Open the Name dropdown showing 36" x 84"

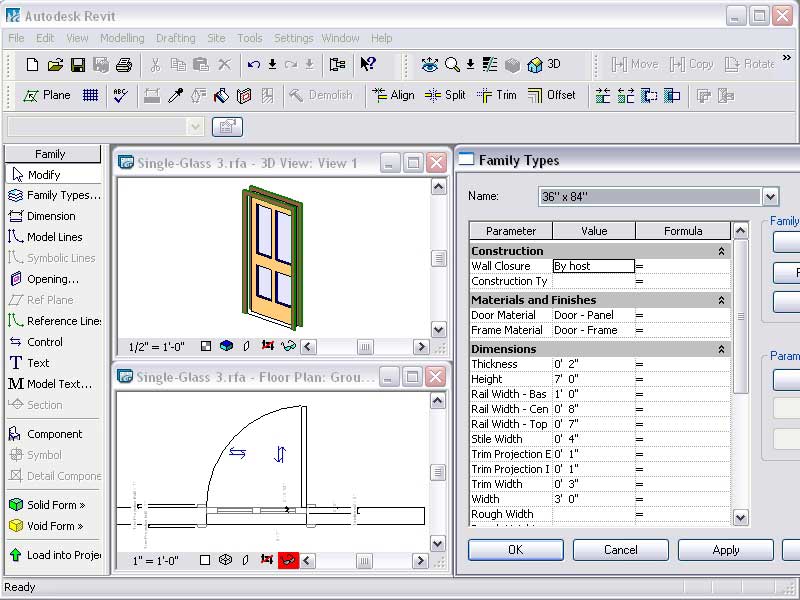[770, 196]
